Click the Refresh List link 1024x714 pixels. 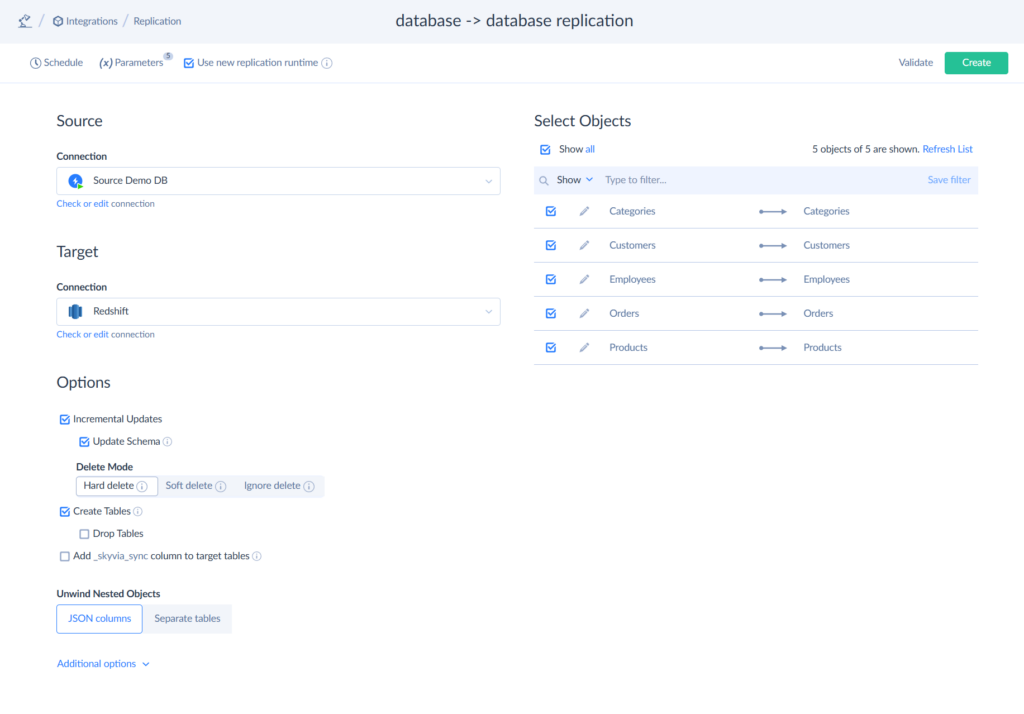coord(948,149)
